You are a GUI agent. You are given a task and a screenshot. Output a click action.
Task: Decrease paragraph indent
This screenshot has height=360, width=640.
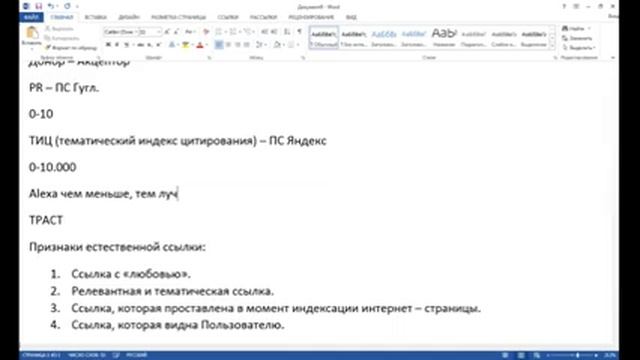[264, 32]
